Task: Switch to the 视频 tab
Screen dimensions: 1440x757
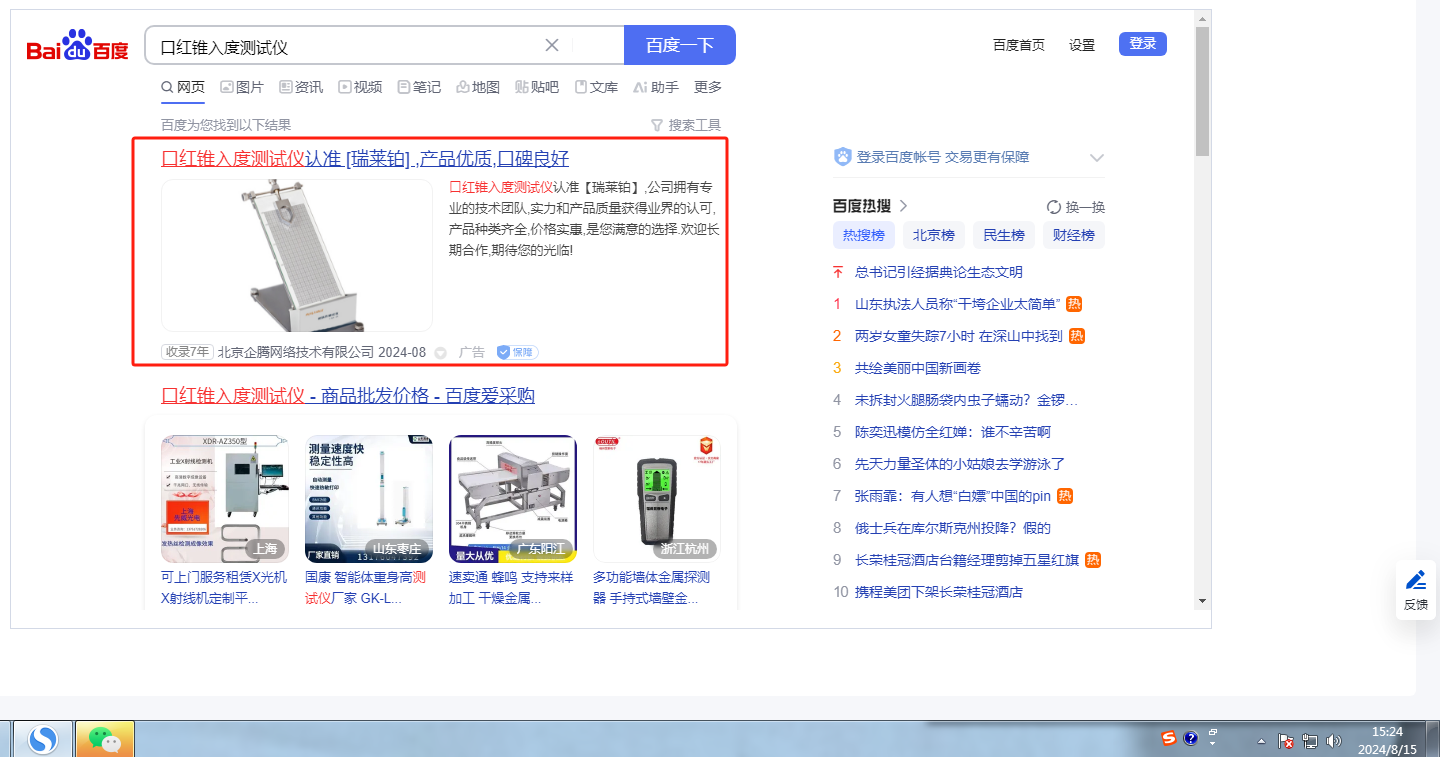Action: coord(360,87)
